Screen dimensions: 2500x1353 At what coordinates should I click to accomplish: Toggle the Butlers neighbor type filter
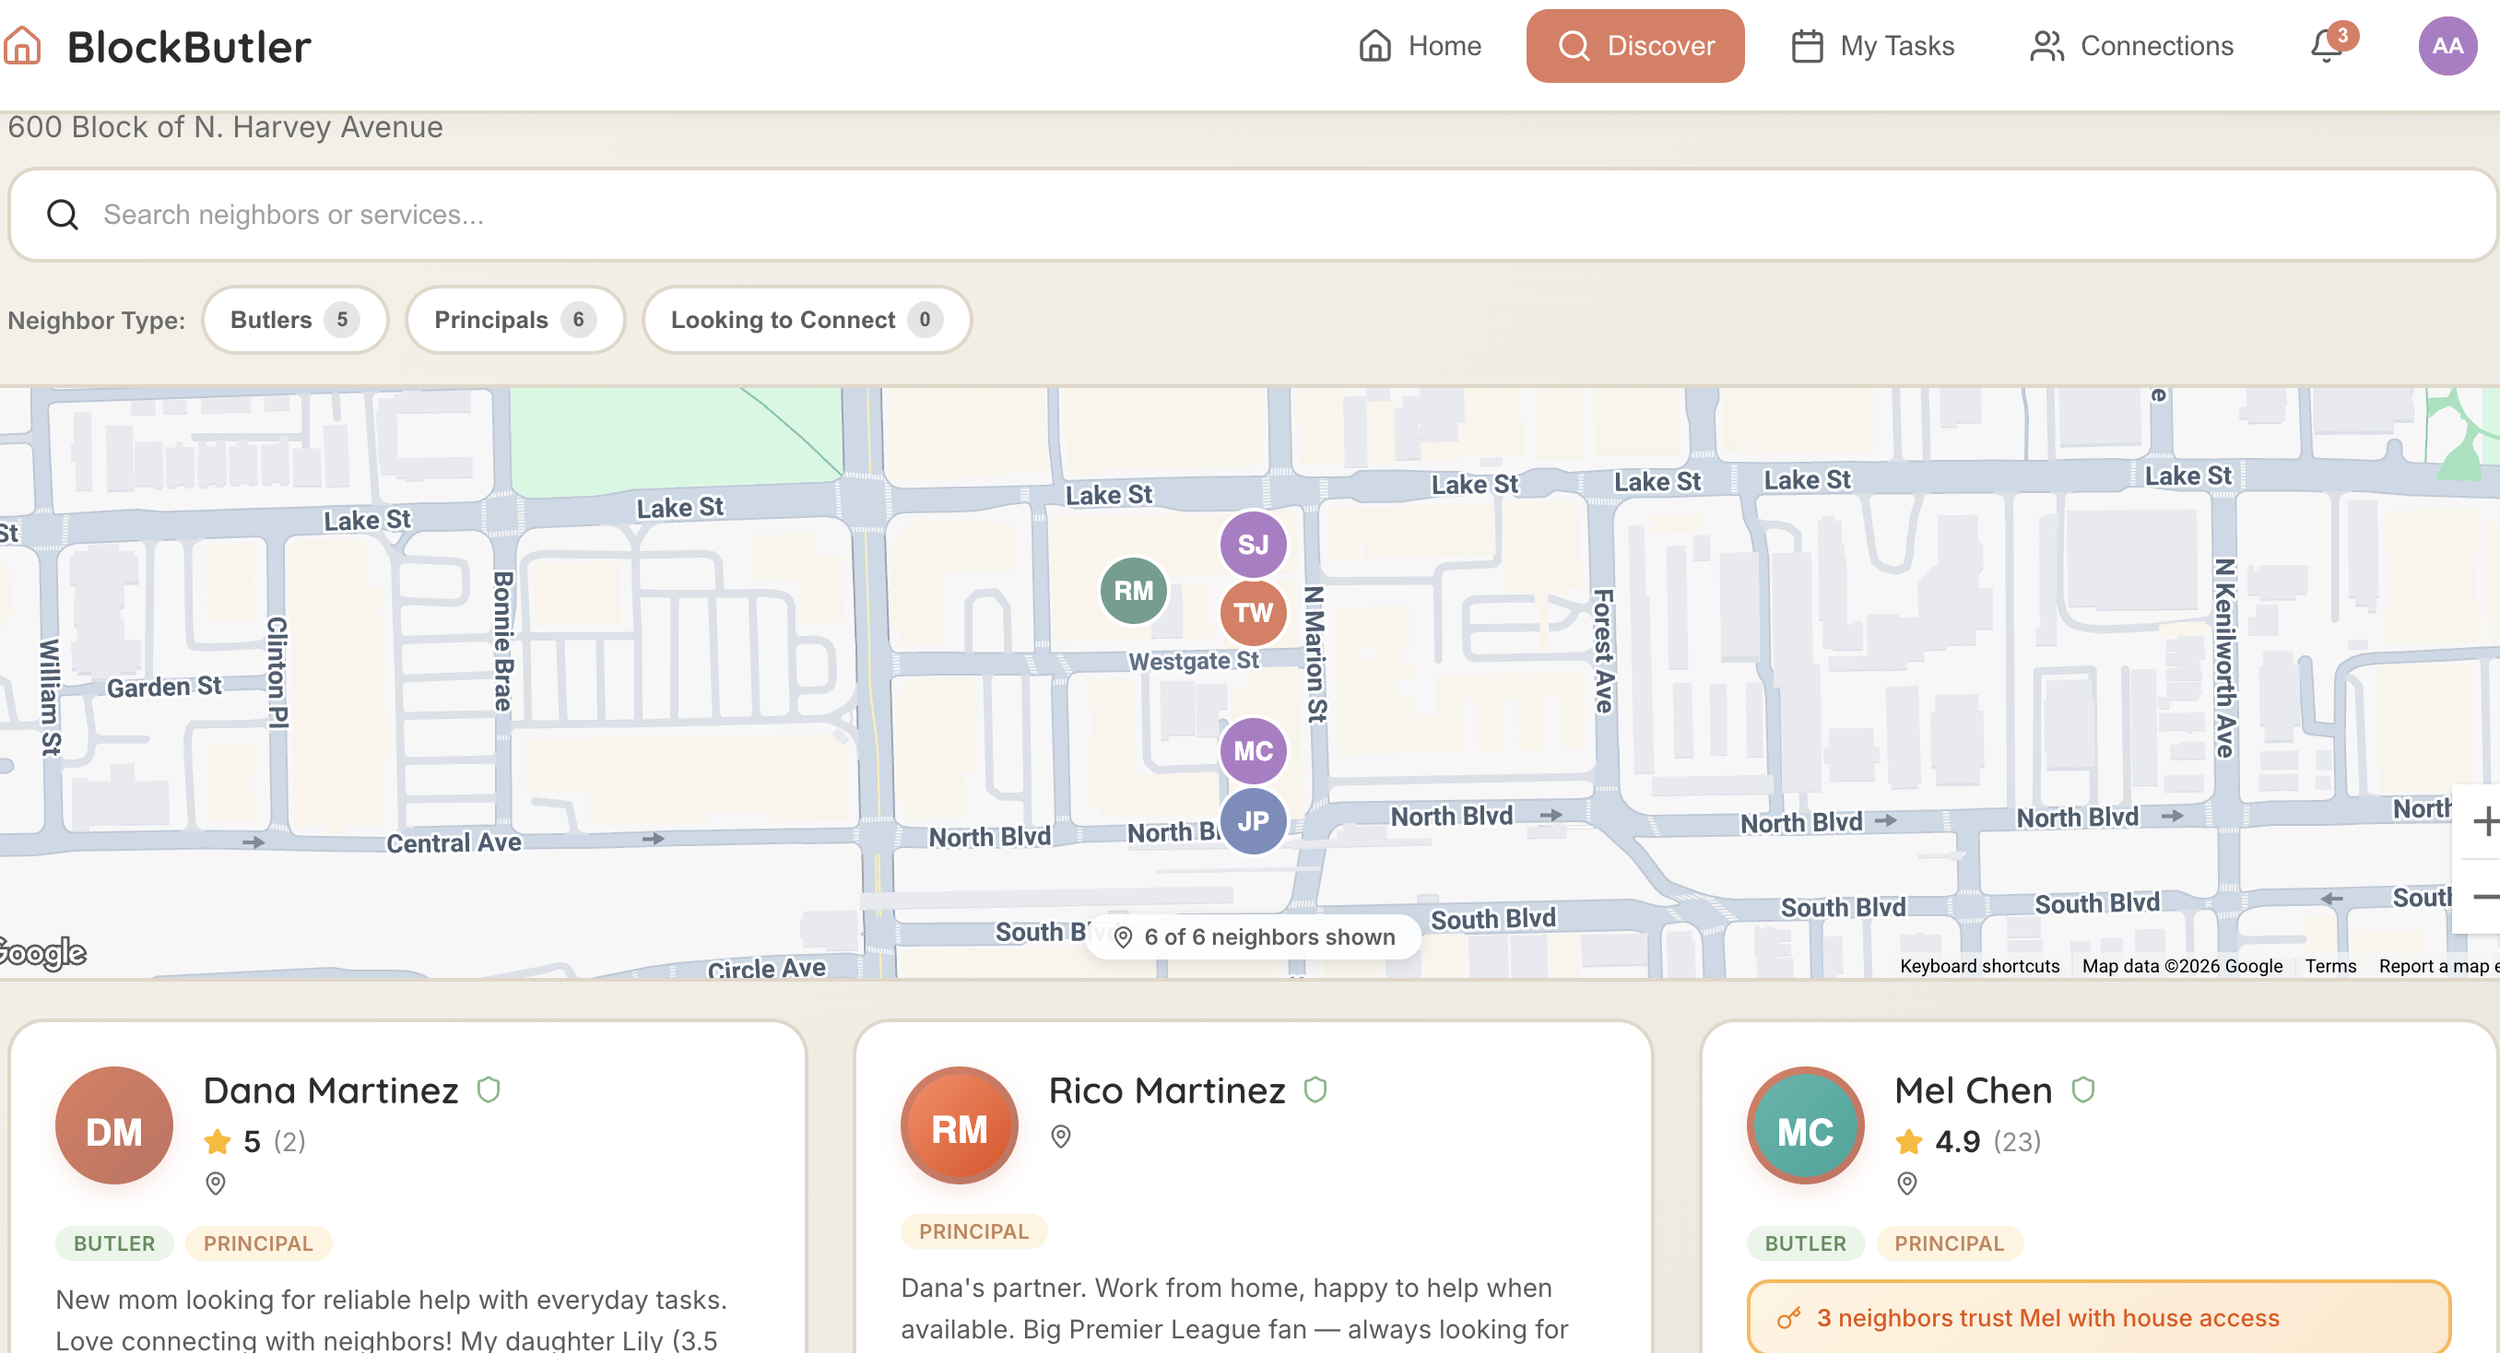[x=294, y=320]
